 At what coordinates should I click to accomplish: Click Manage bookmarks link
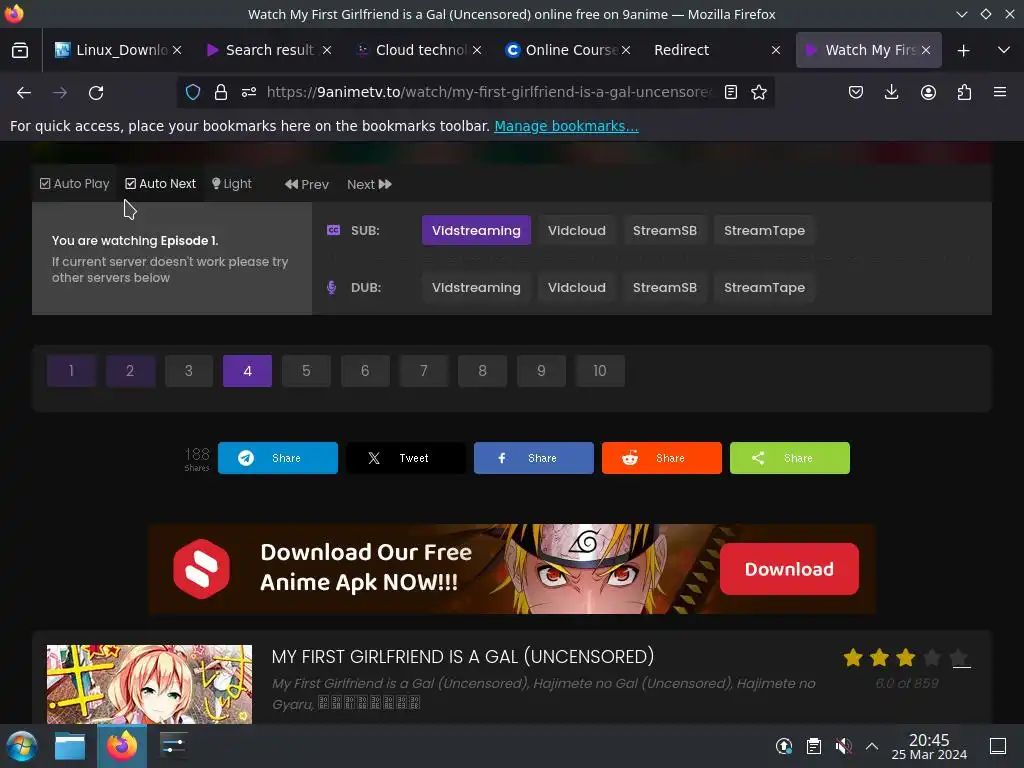click(x=566, y=126)
